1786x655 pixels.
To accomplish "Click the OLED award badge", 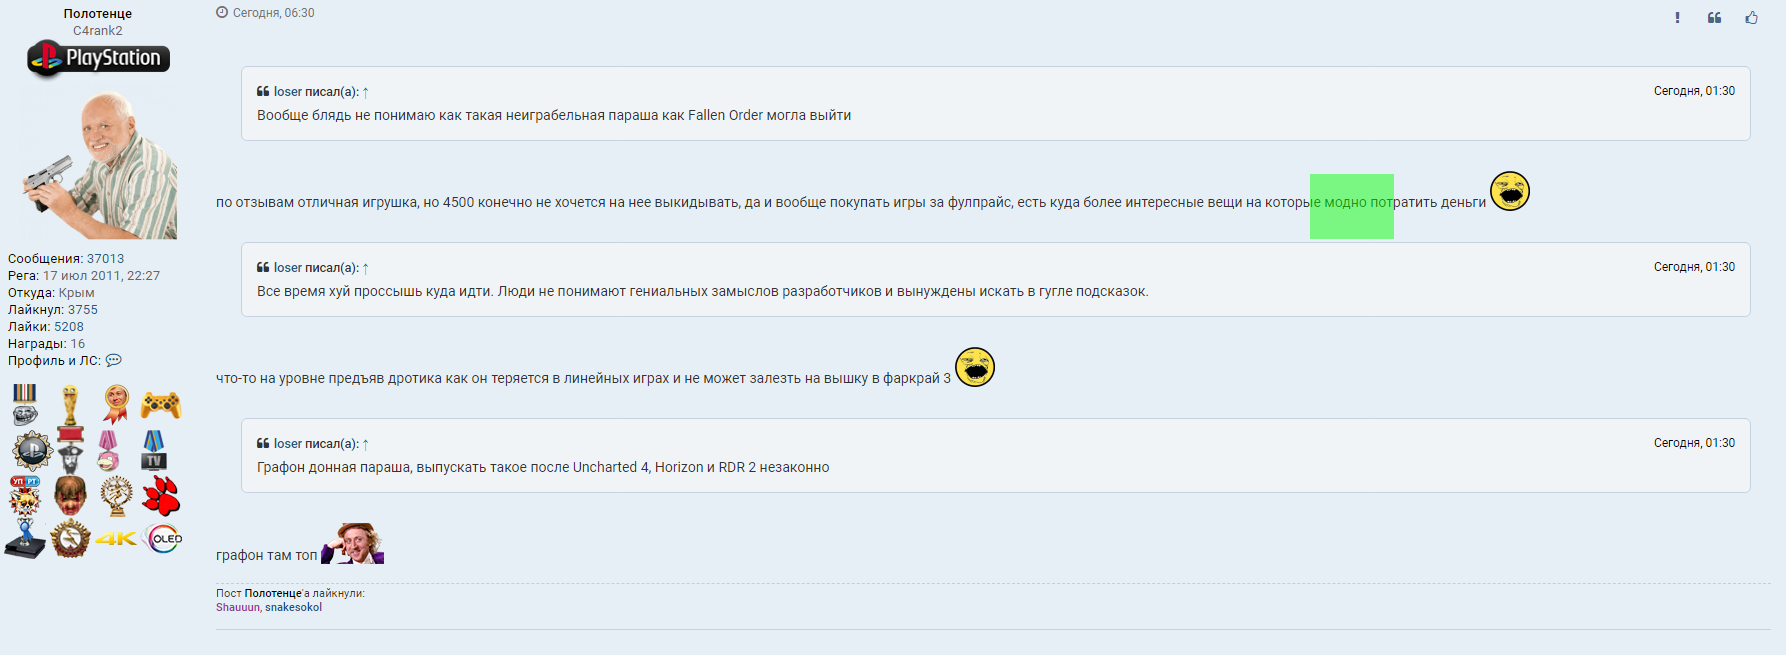I will coord(163,538).
